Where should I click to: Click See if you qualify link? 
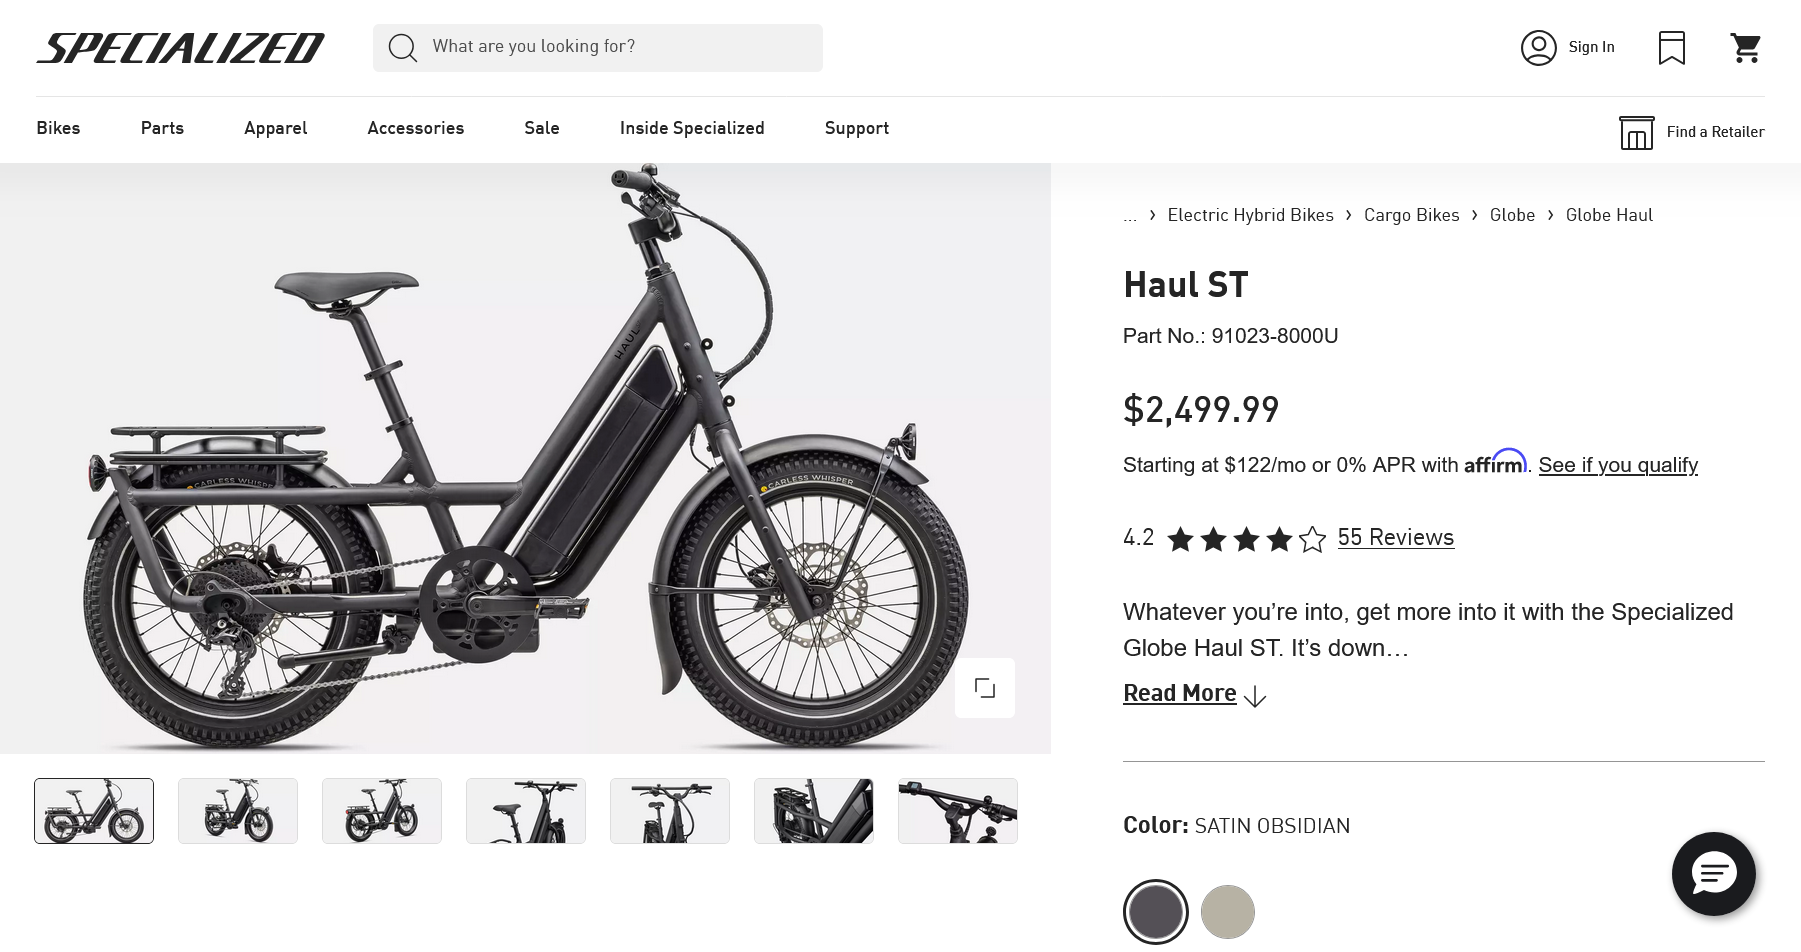tap(1618, 465)
